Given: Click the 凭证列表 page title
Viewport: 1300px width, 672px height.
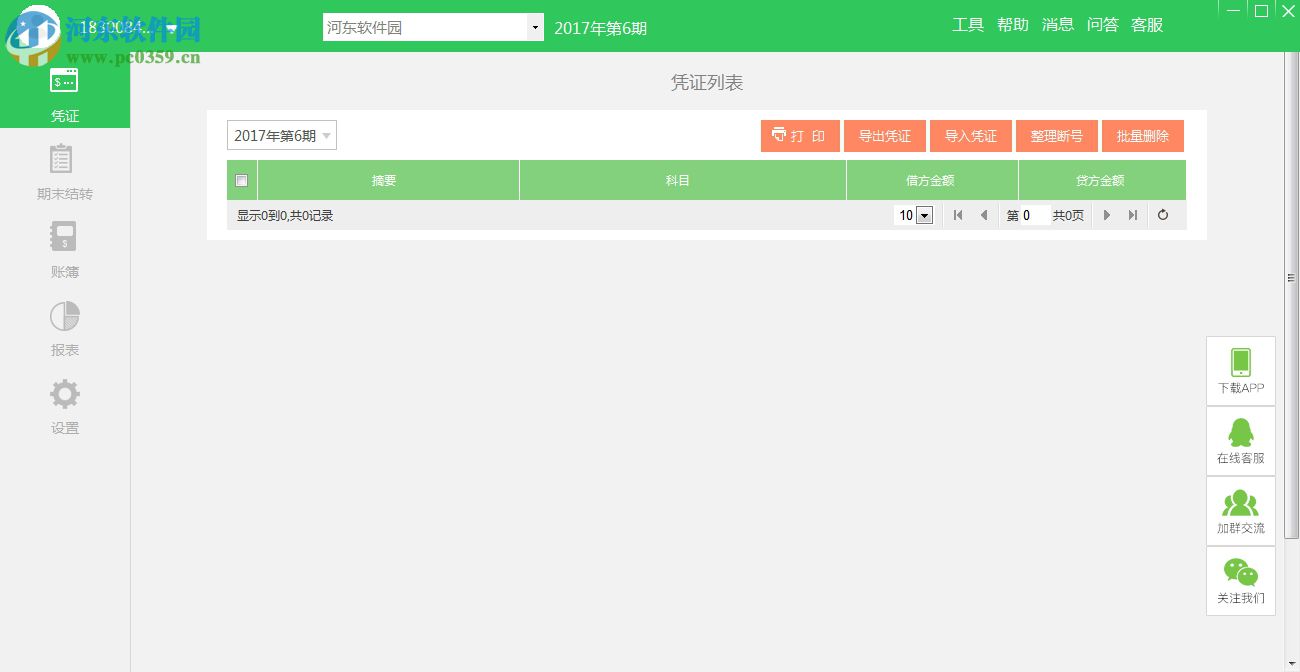Looking at the screenshot, I should click(x=707, y=83).
